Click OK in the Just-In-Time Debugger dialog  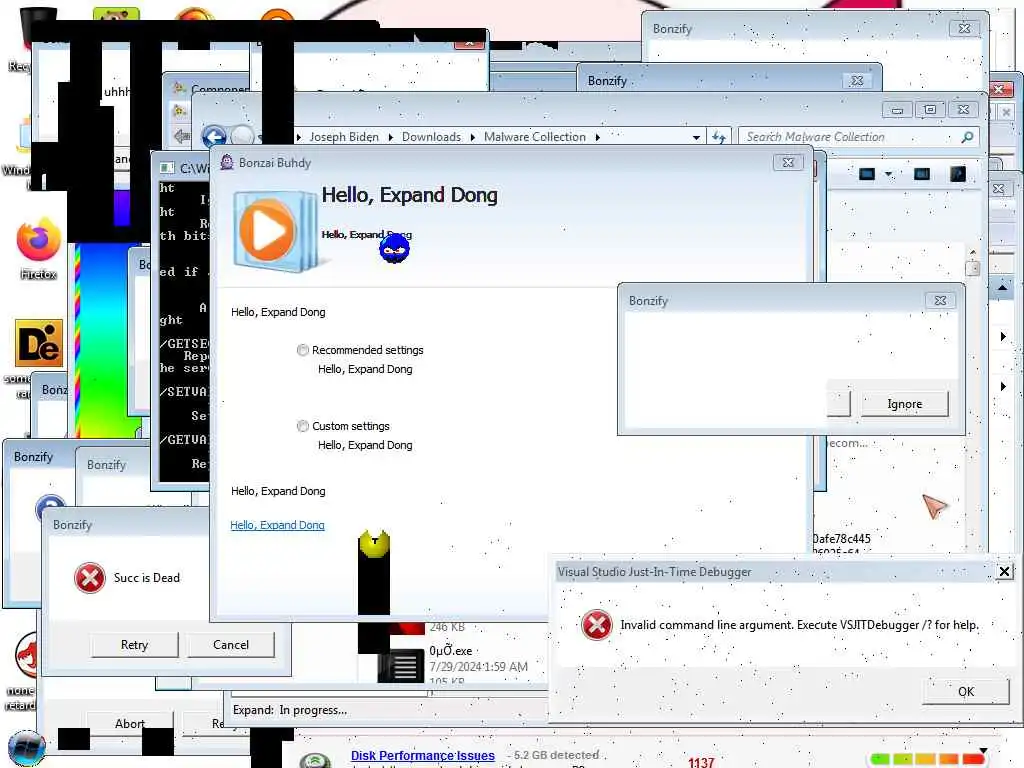click(966, 691)
